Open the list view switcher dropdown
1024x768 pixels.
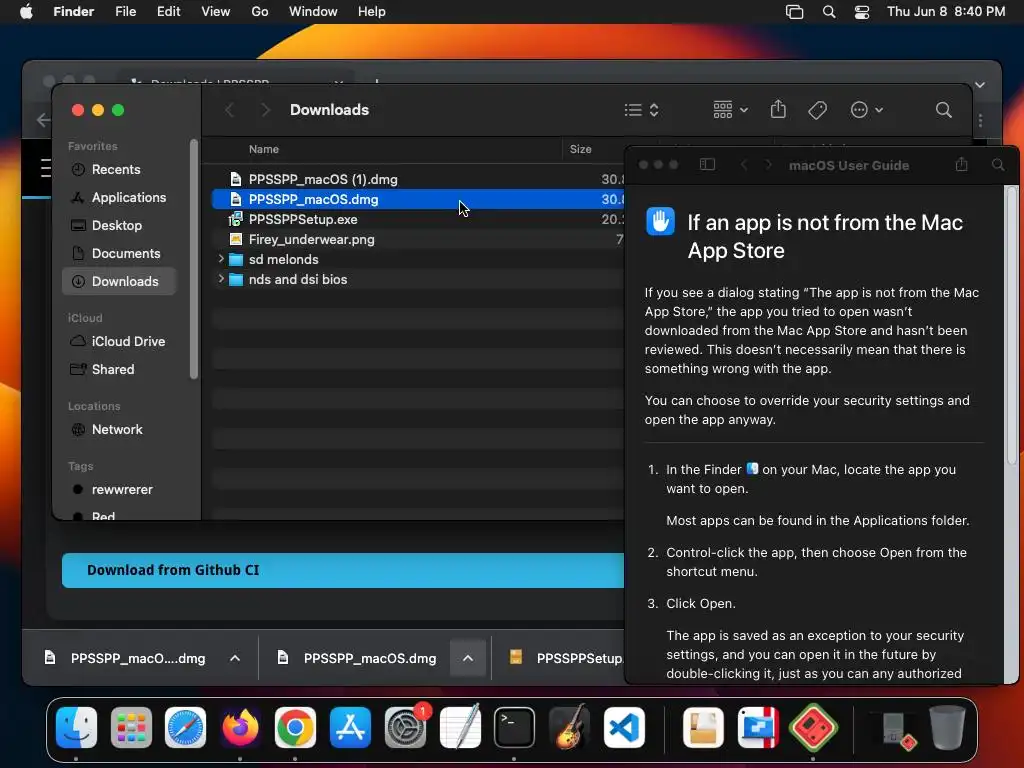[641, 110]
